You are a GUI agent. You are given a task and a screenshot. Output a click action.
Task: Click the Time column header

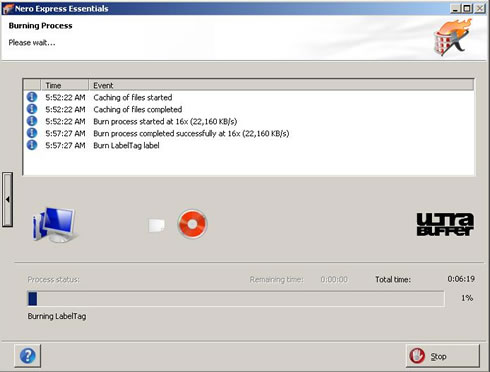65,85
